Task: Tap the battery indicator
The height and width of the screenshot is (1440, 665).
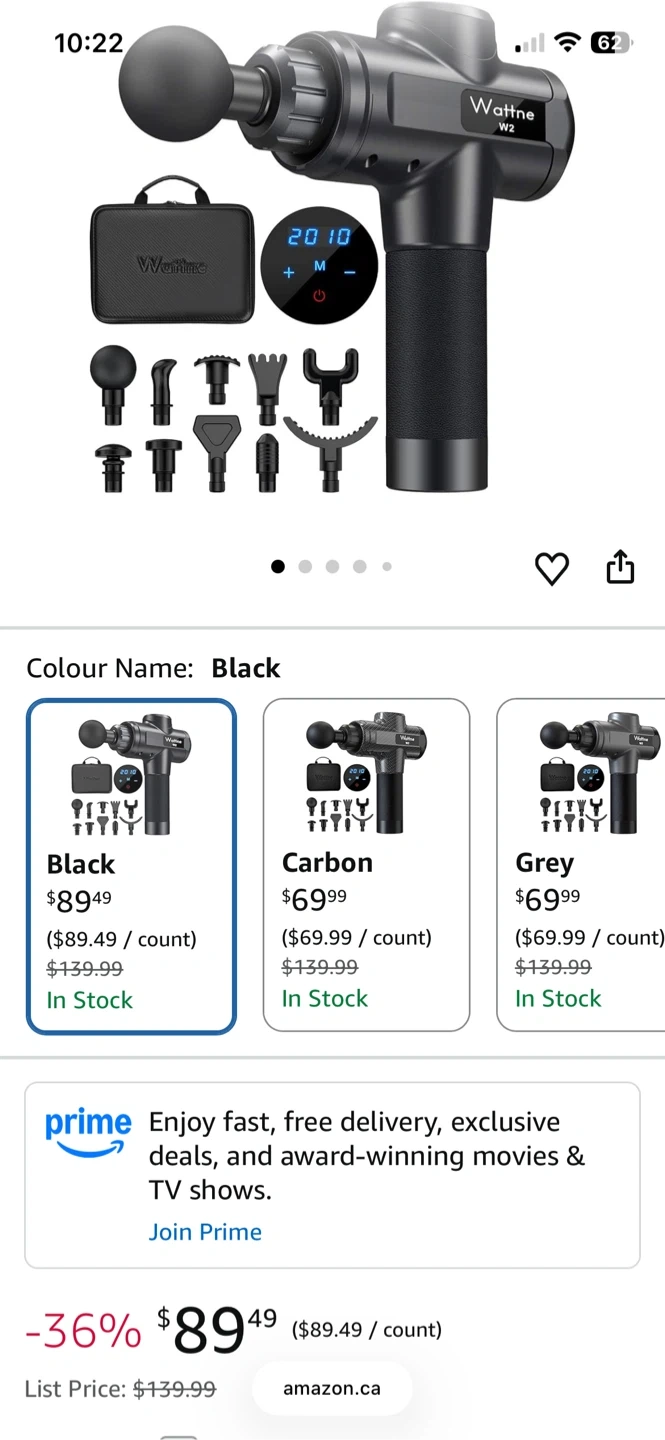Action: coord(609,42)
